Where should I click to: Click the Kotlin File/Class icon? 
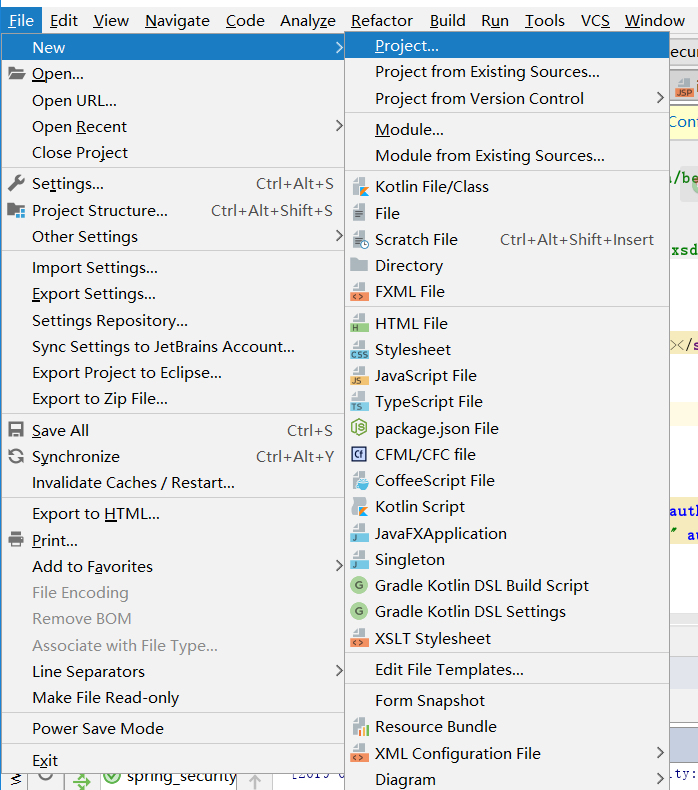pyautogui.click(x=359, y=186)
